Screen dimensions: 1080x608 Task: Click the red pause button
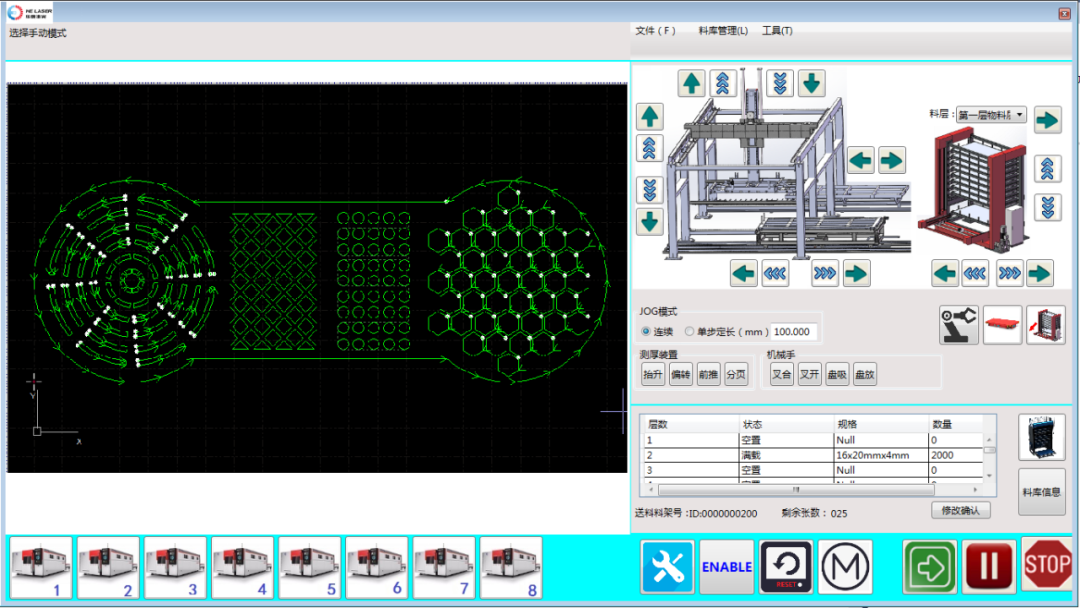tap(988, 567)
